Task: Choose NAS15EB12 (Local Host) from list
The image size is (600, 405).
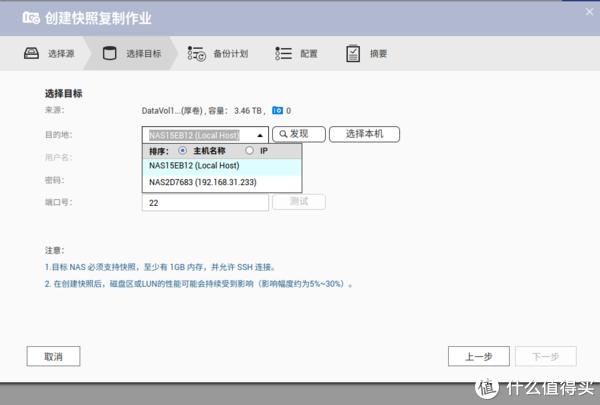Action: (x=222, y=166)
